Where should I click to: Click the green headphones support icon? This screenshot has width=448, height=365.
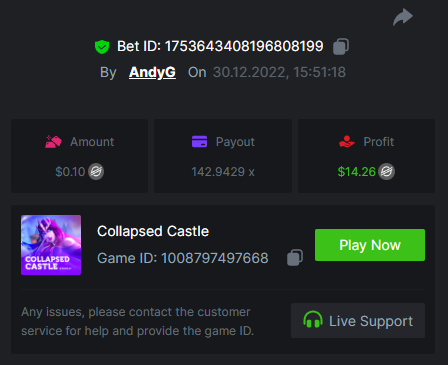pos(313,320)
